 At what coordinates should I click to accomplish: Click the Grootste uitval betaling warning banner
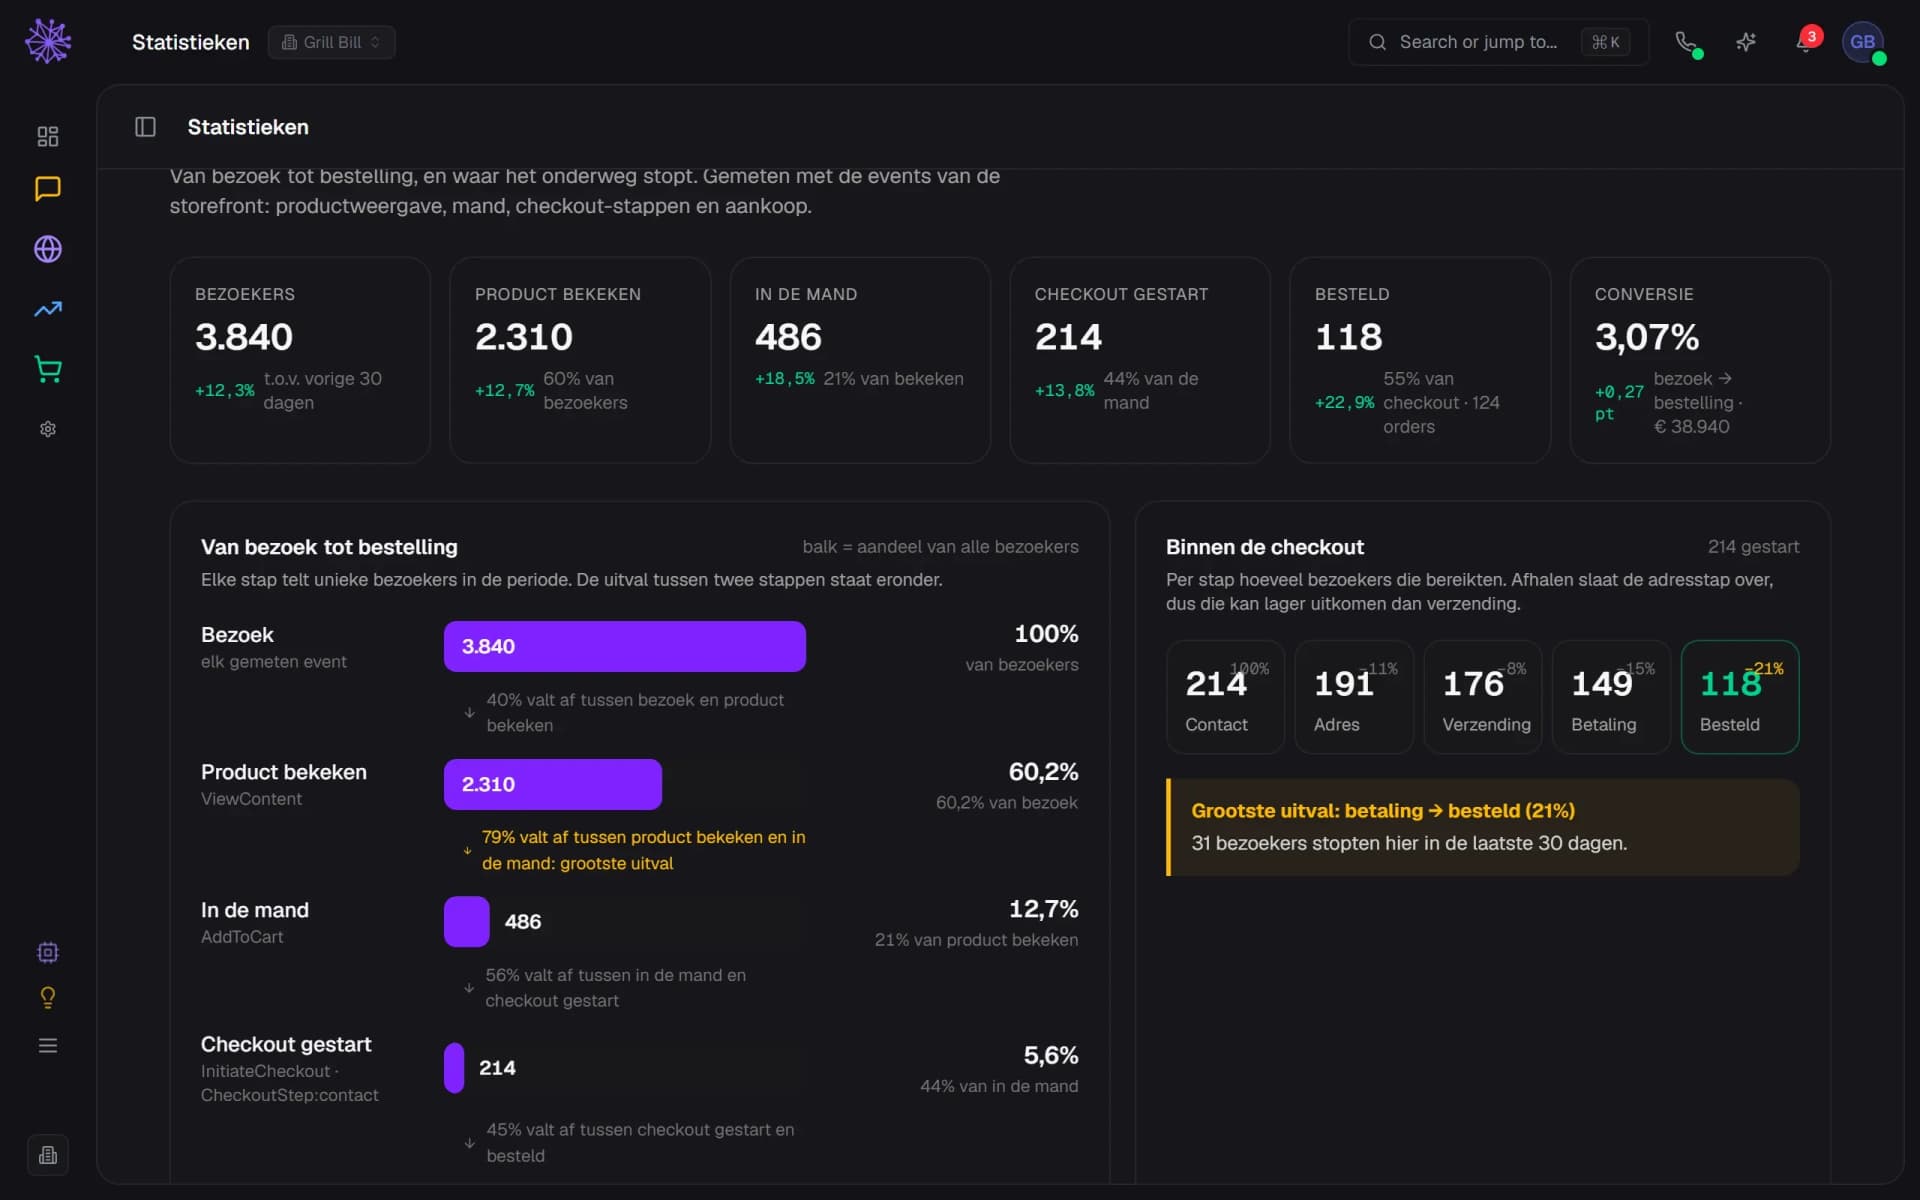[1483, 827]
